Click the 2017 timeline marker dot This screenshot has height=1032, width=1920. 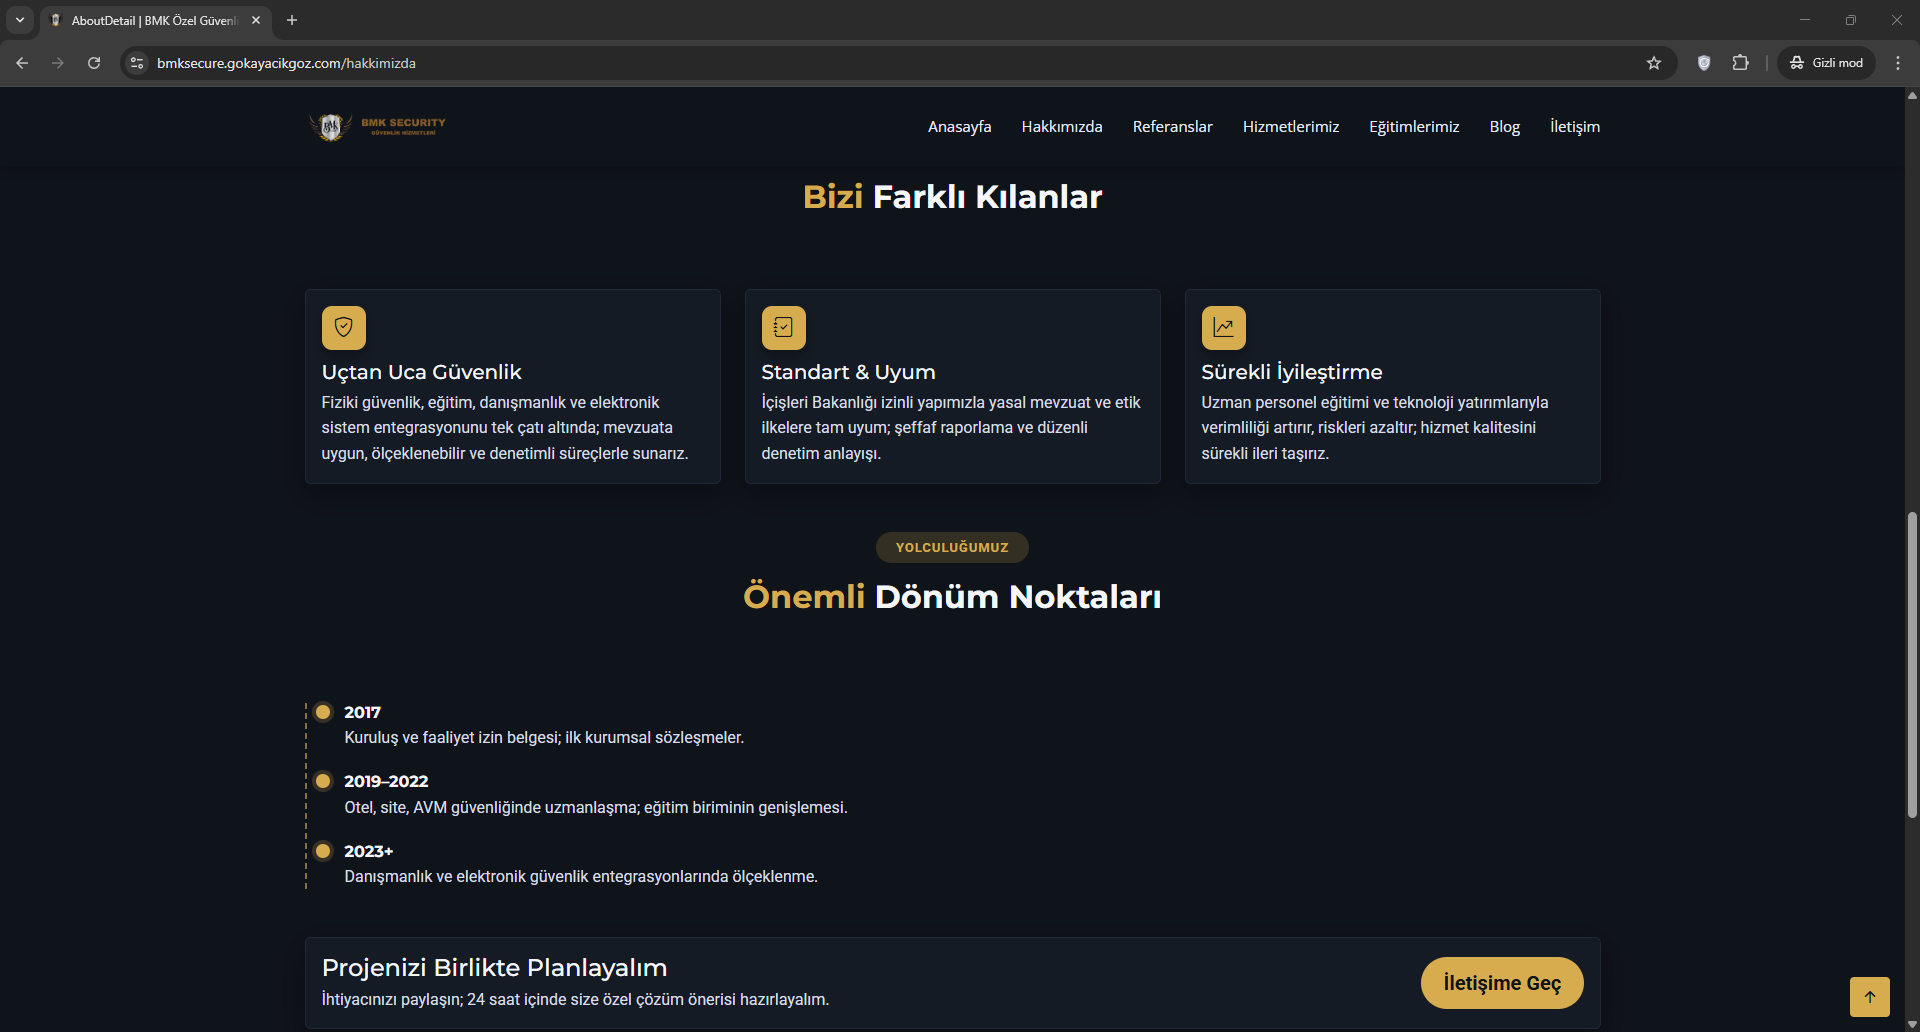click(x=323, y=712)
